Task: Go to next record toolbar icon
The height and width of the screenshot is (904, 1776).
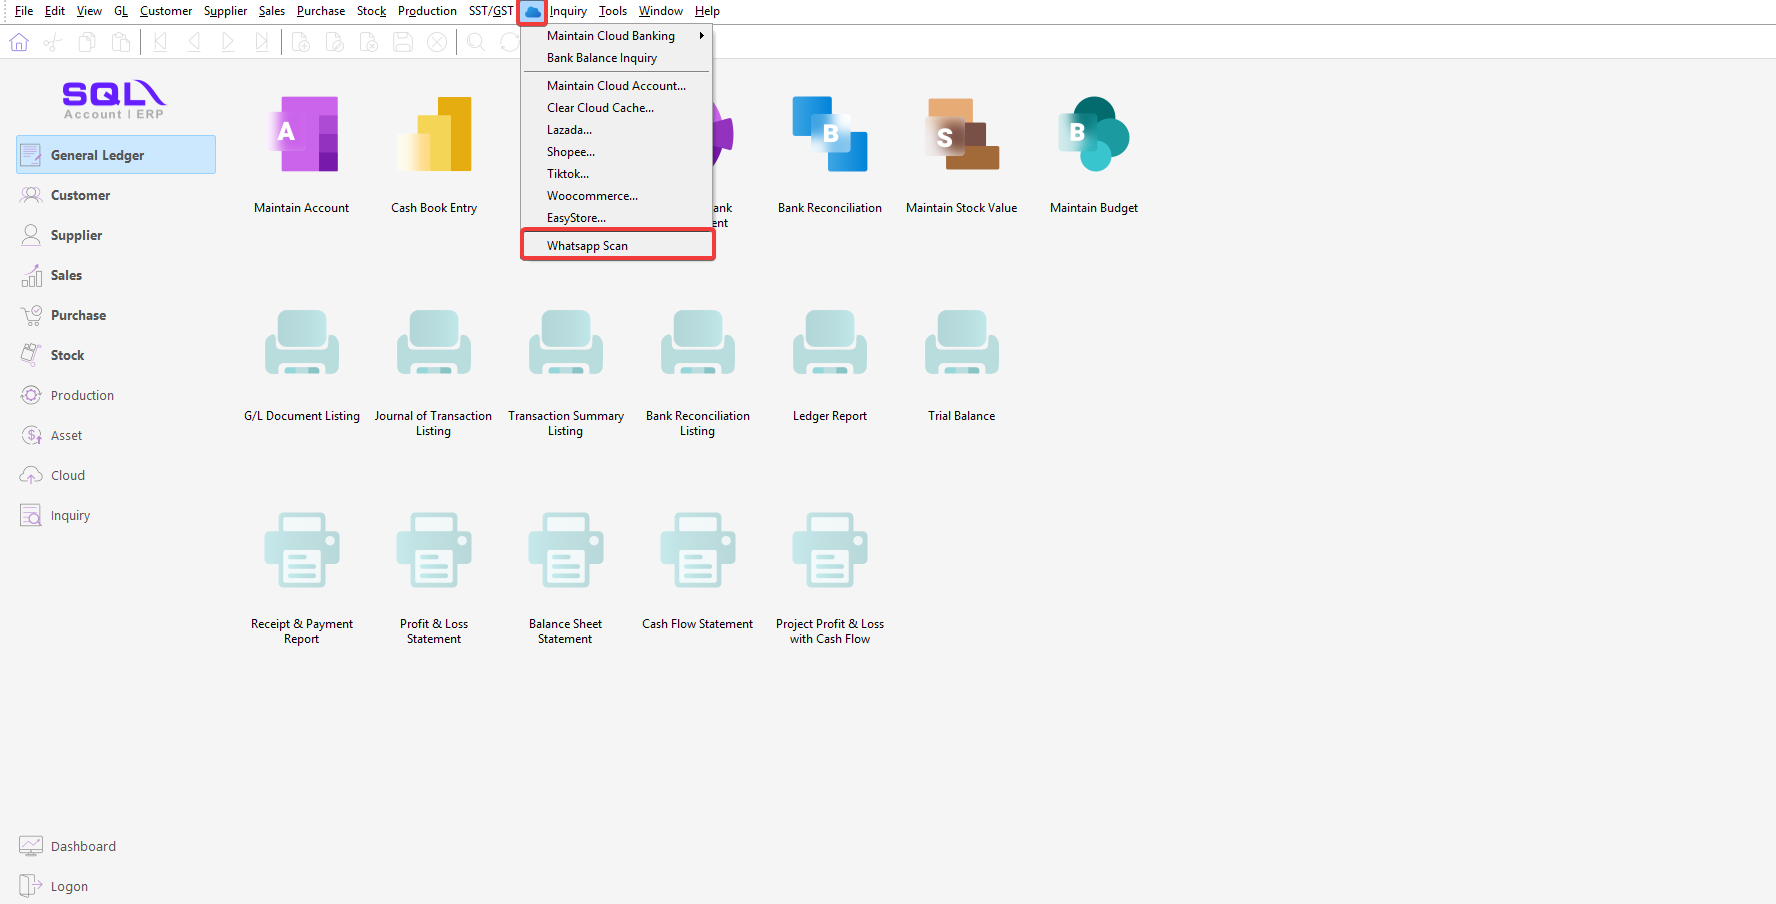Action: tap(228, 42)
